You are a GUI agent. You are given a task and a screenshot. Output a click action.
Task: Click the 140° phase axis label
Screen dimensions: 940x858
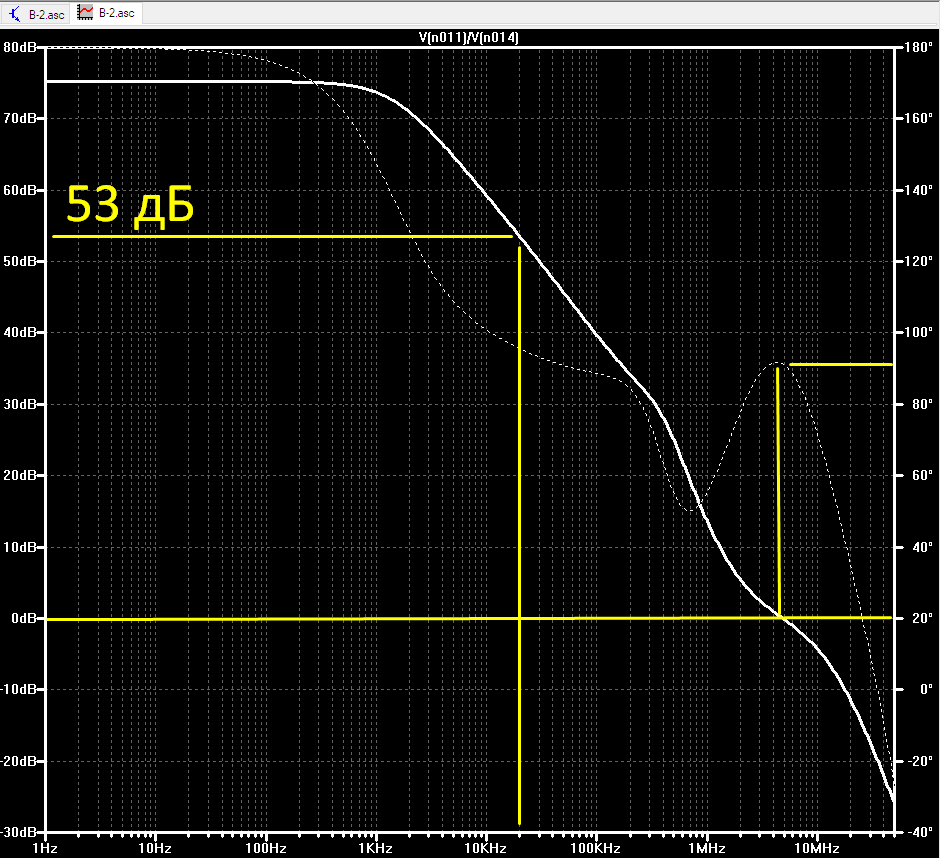[x=918, y=190]
